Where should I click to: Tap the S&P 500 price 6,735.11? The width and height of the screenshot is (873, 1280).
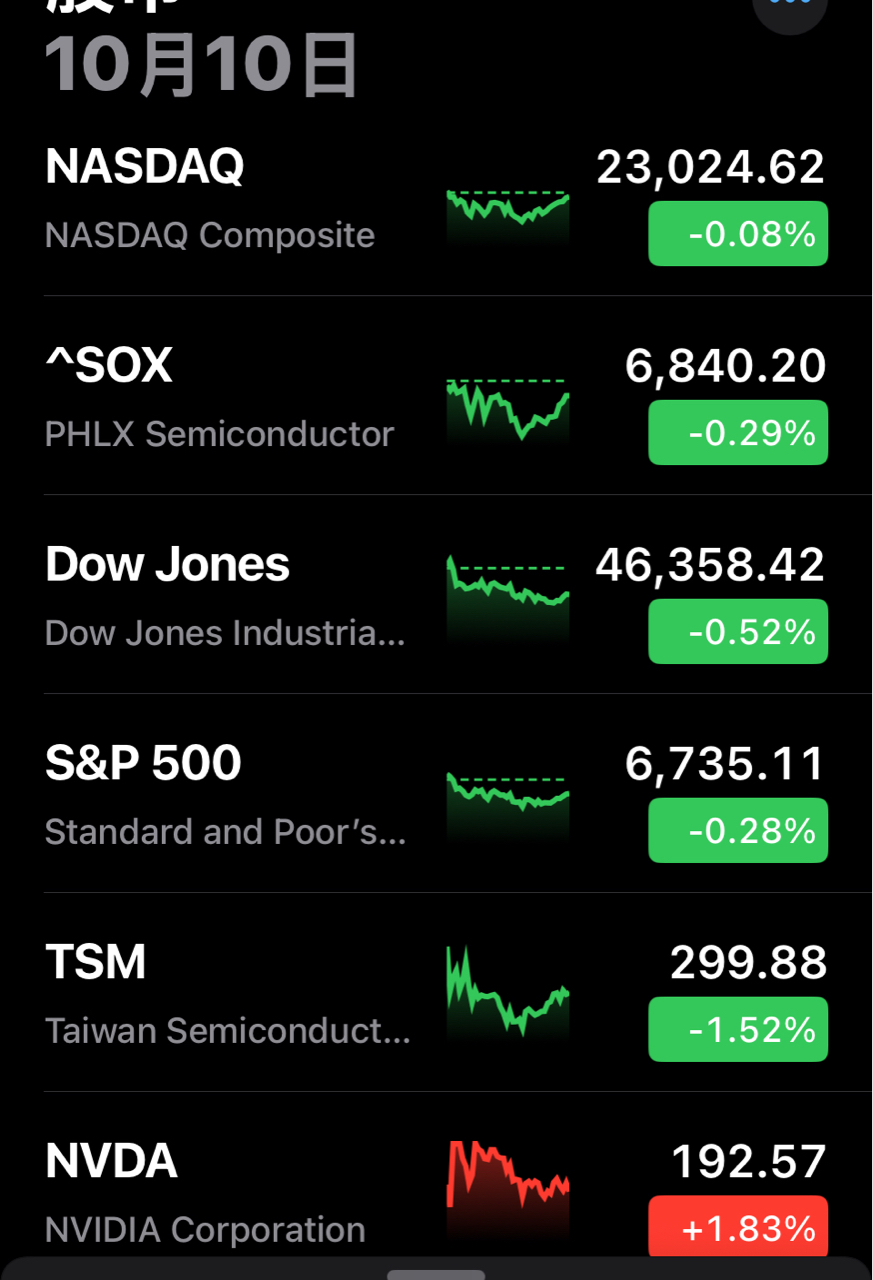pyautogui.click(x=725, y=765)
